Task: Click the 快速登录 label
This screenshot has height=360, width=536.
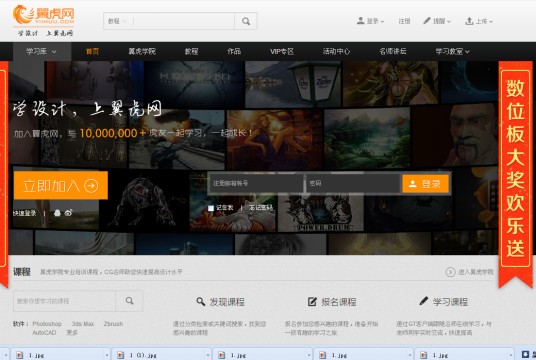Action: point(25,213)
